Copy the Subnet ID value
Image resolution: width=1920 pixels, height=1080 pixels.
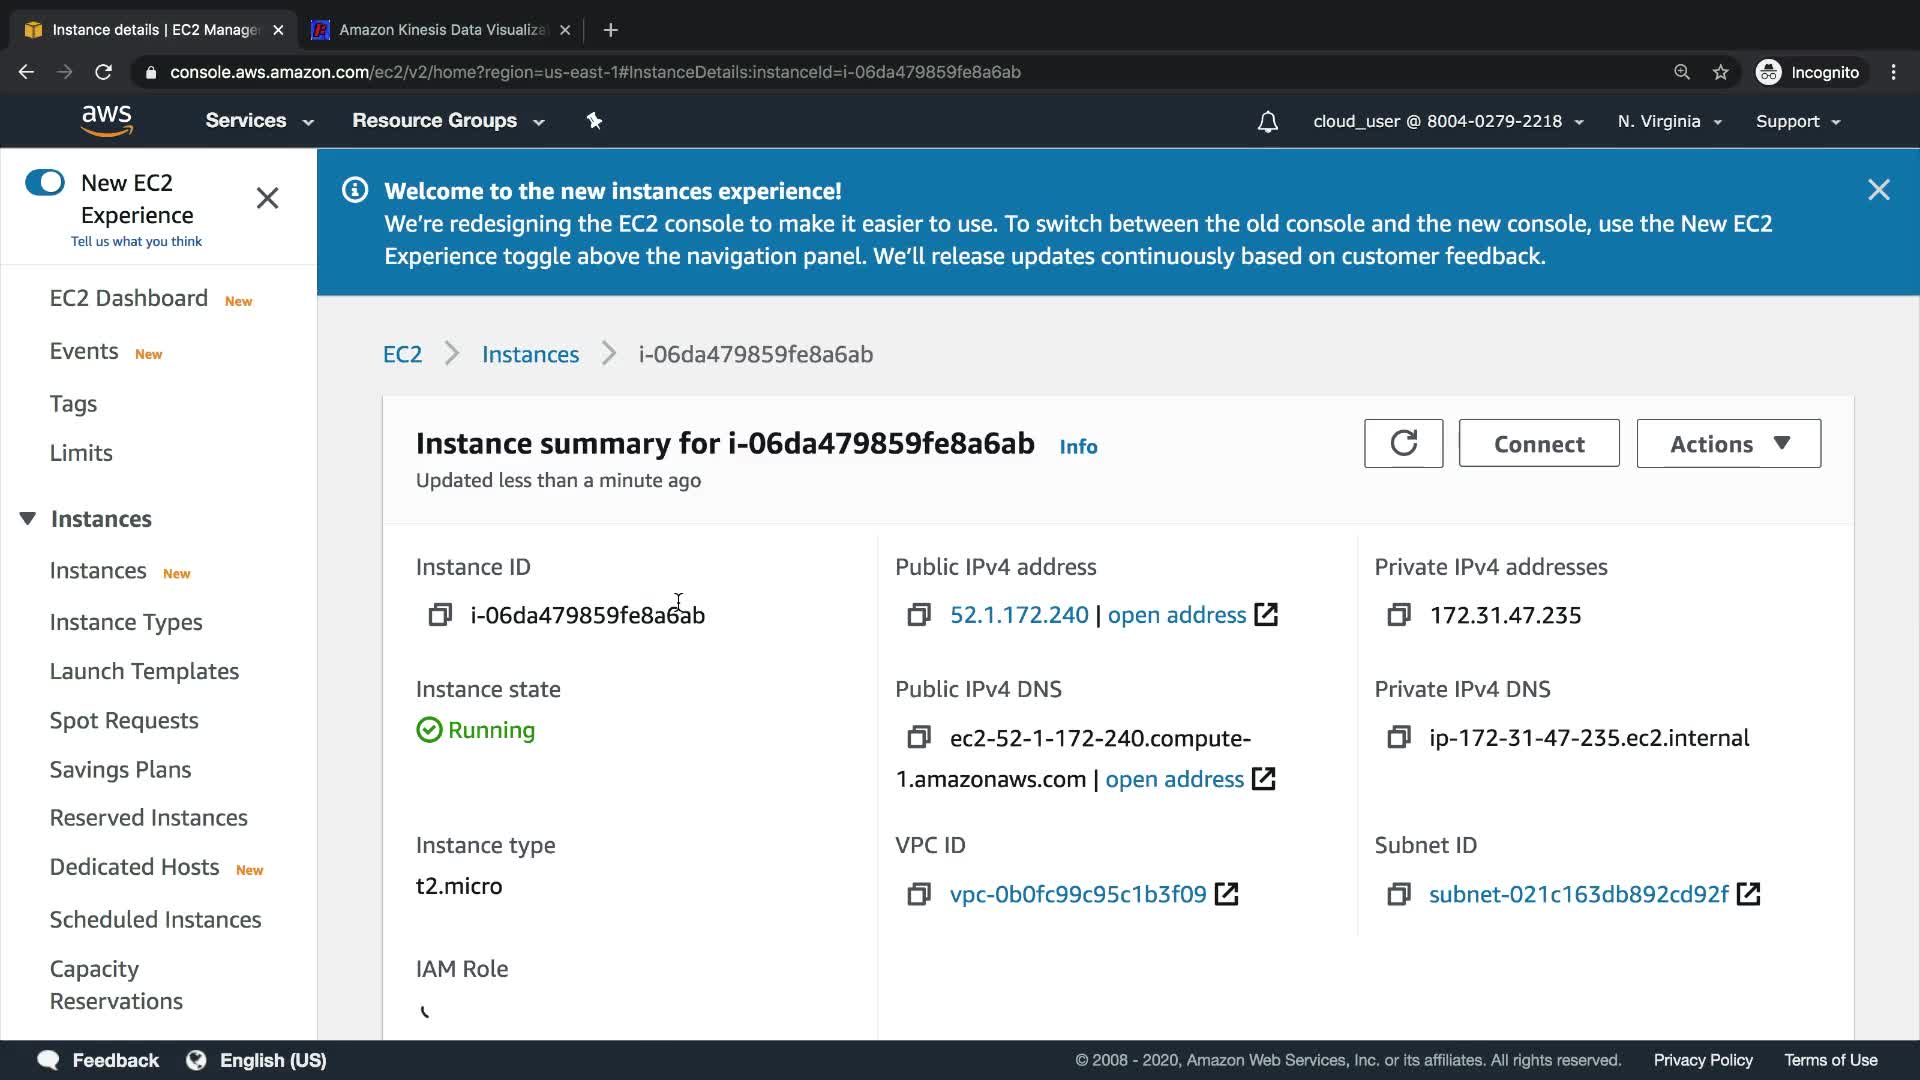click(x=1399, y=894)
